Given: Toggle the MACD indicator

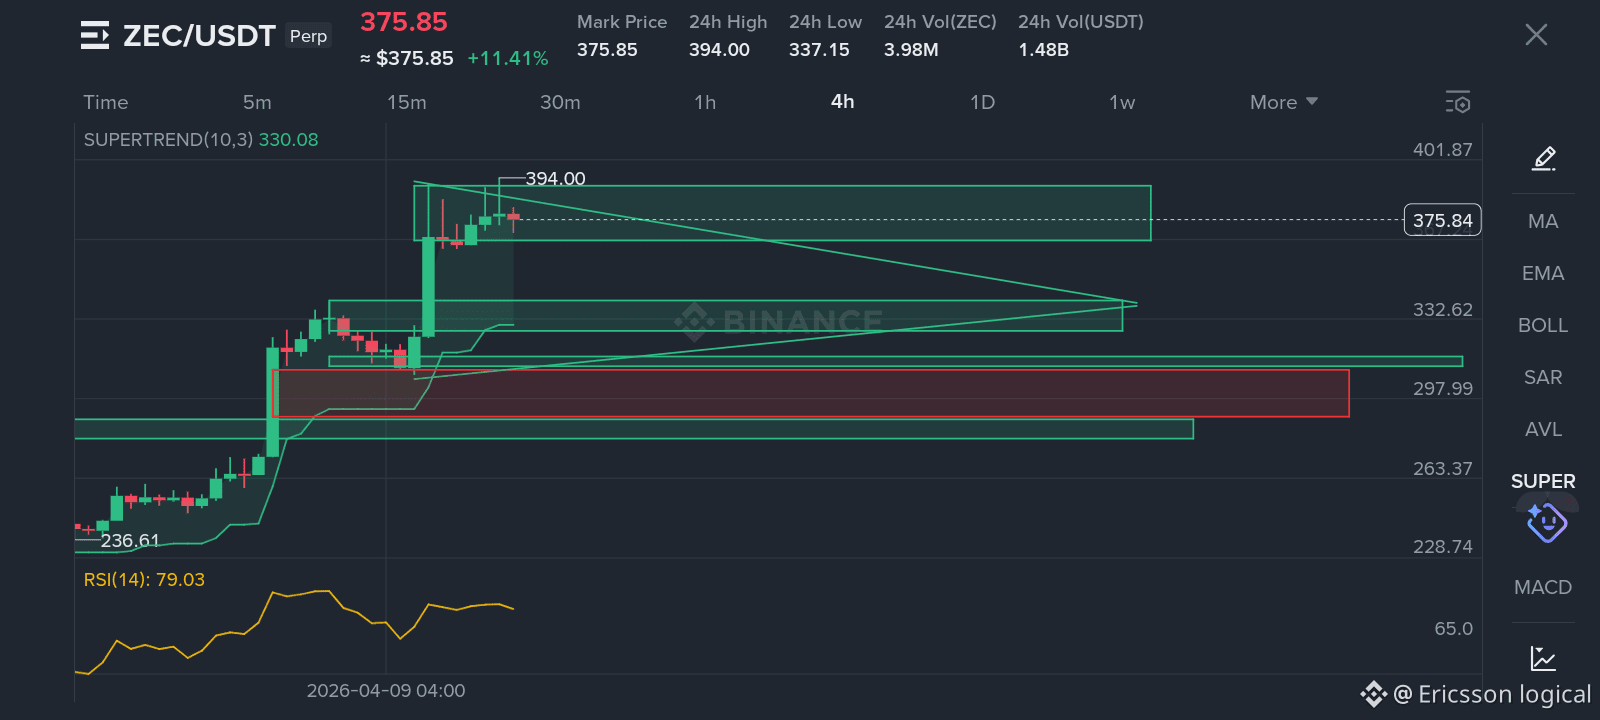Looking at the screenshot, I should tap(1543, 587).
